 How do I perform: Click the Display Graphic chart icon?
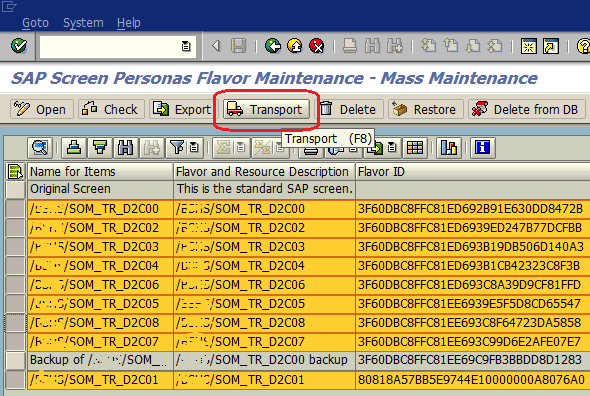click(449, 147)
